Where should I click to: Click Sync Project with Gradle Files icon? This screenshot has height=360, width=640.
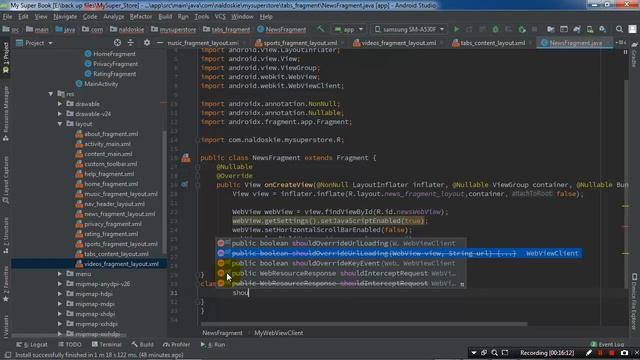pyautogui.click(x=577, y=29)
